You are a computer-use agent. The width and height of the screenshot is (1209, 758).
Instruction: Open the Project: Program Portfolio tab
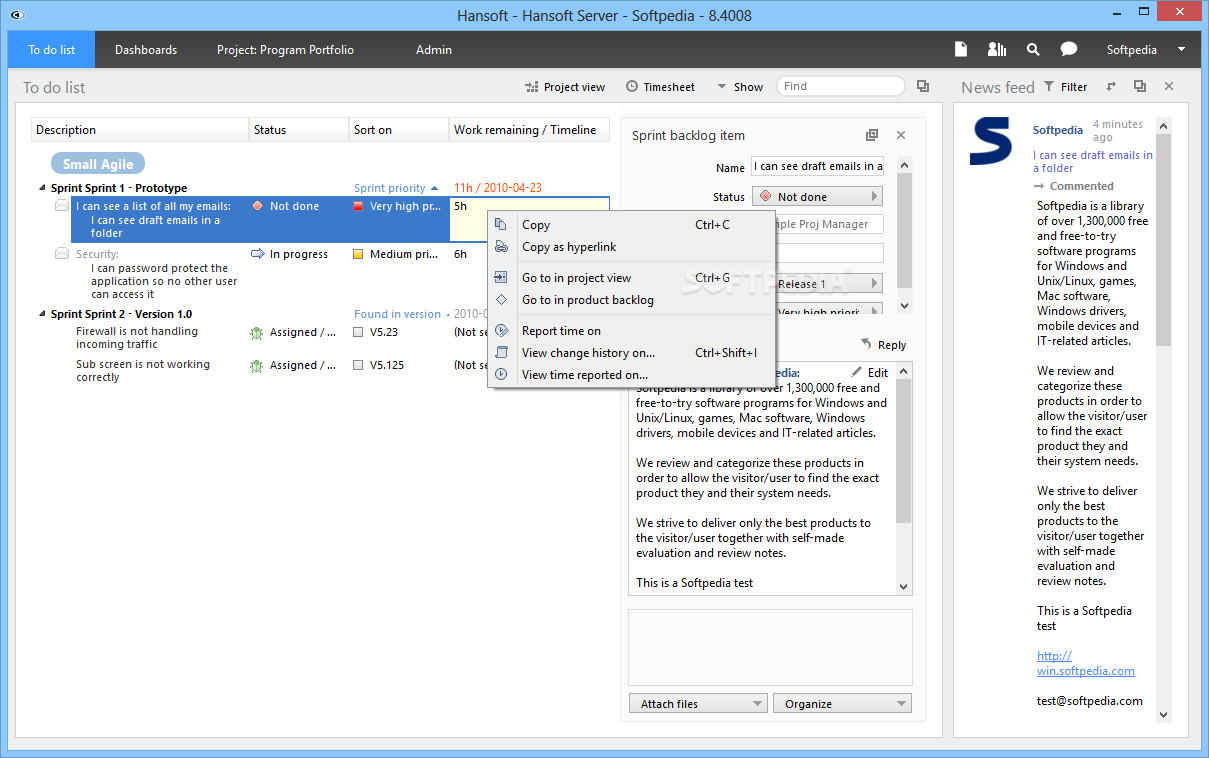coord(285,49)
